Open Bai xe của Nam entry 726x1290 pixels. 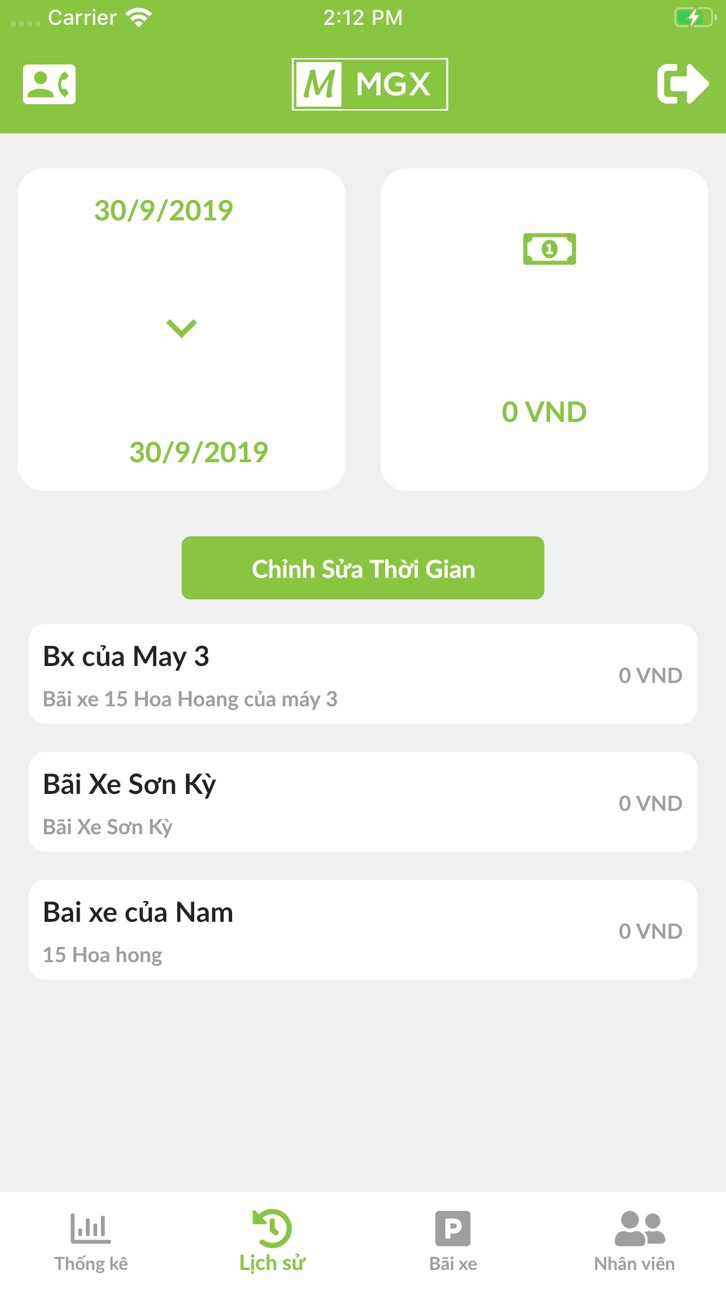pos(363,930)
